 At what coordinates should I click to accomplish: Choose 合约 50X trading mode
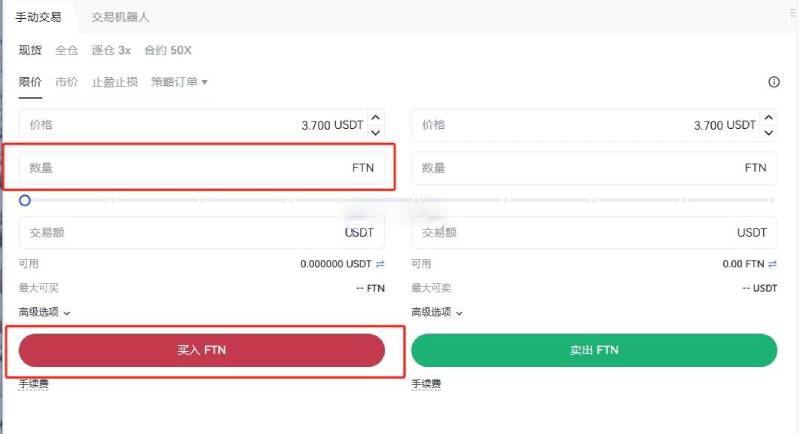point(168,50)
